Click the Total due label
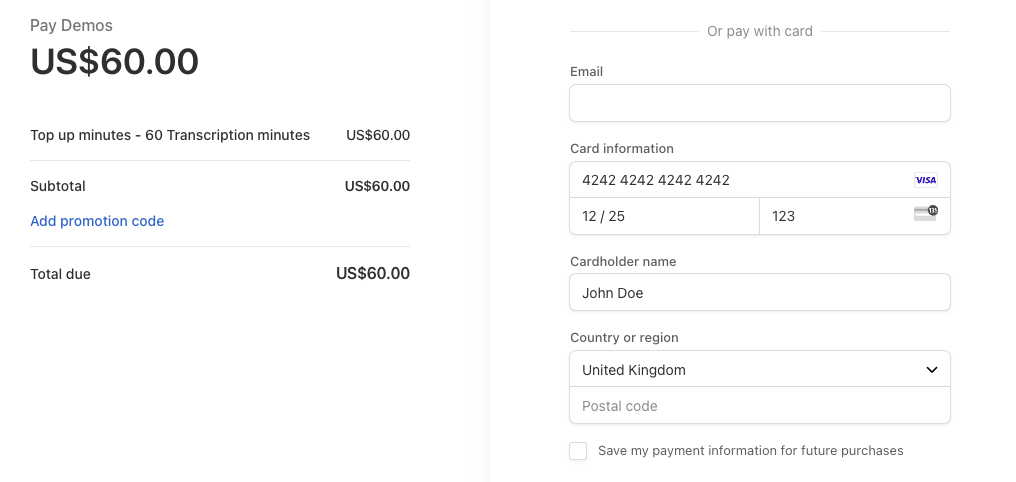This screenshot has height=482, width=1016. (60, 274)
